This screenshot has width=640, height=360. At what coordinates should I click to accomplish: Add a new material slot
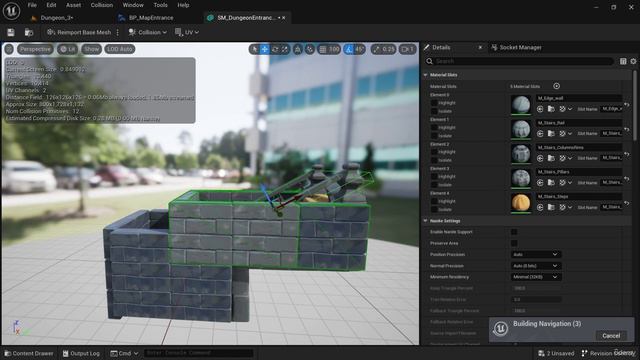tap(556, 86)
